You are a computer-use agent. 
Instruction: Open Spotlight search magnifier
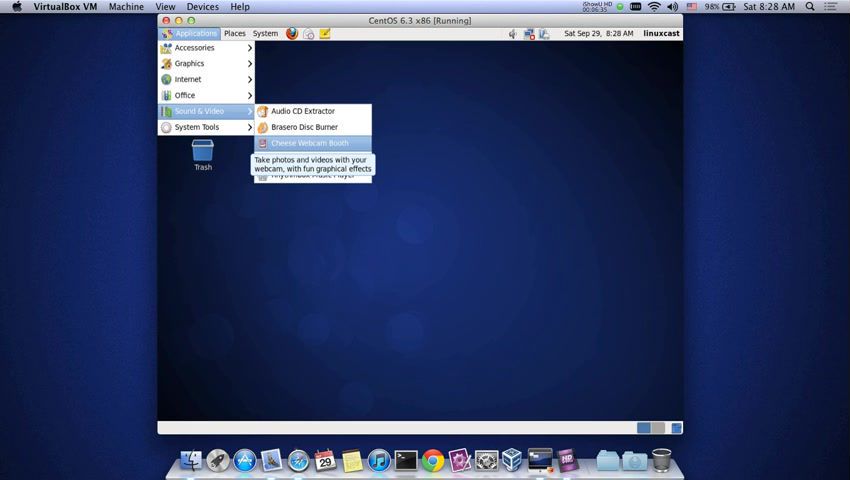tap(810, 7)
